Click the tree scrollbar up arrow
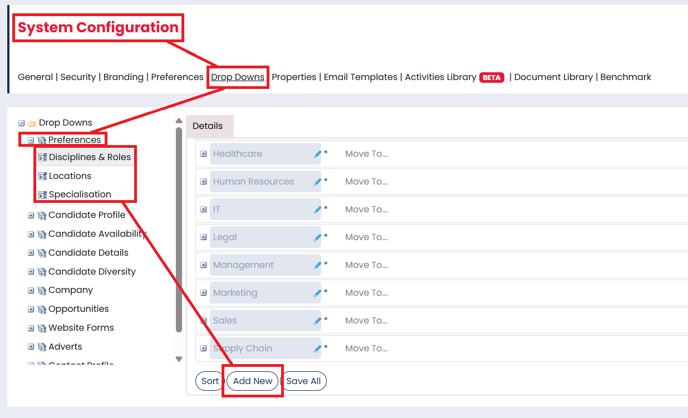This screenshot has height=418, width=688. [179, 121]
